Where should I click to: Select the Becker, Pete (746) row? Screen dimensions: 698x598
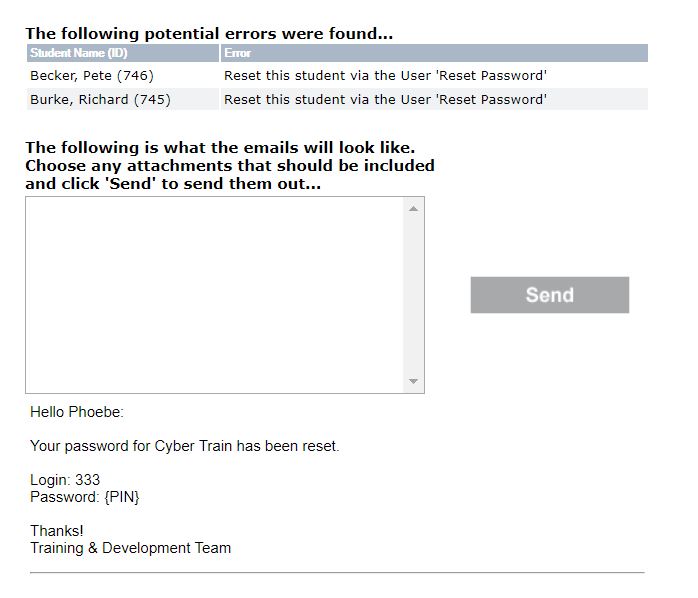pyautogui.click(x=337, y=76)
